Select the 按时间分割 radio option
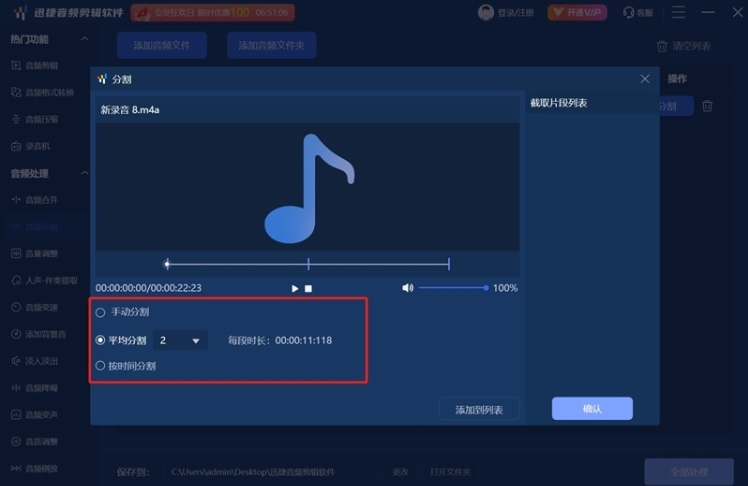The width and height of the screenshot is (748, 486). point(100,366)
